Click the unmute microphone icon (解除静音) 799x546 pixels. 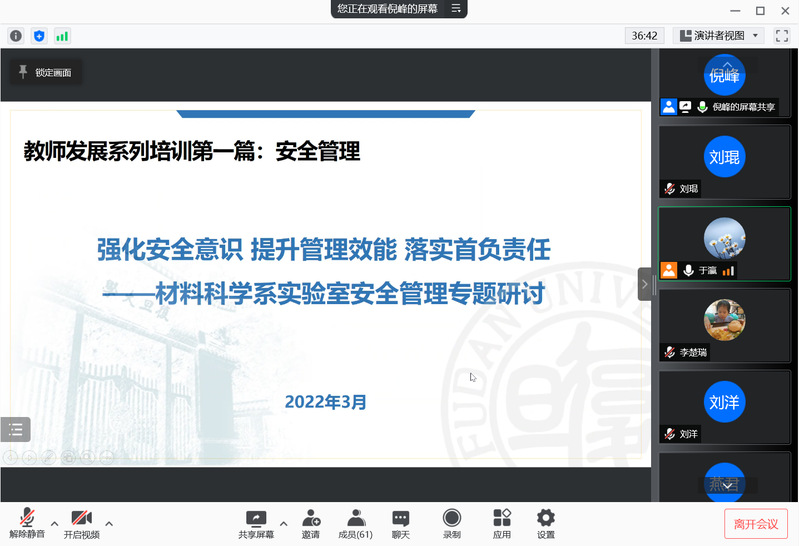[x=27, y=518]
